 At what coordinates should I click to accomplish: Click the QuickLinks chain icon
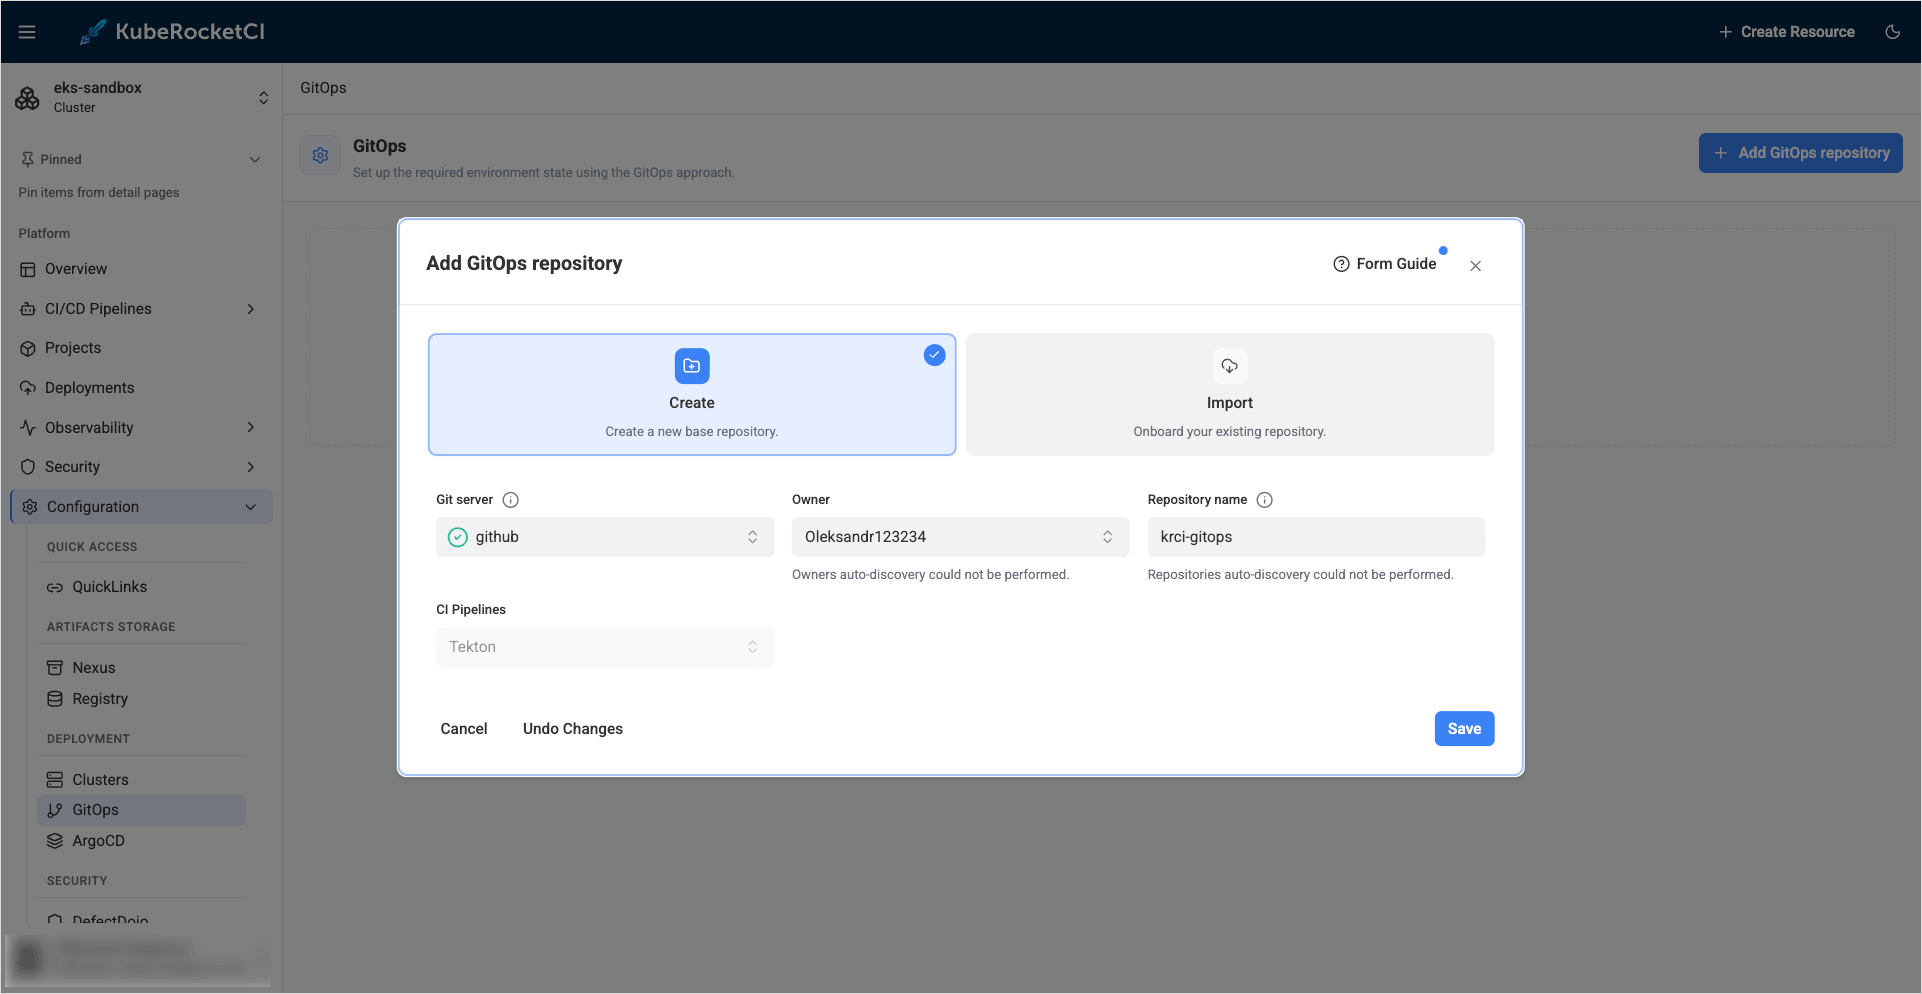pyautogui.click(x=55, y=587)
